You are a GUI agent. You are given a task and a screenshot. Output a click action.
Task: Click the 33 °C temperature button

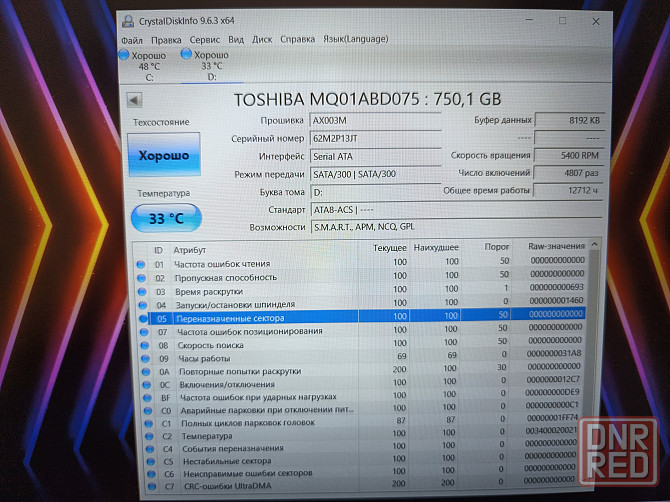165,217
